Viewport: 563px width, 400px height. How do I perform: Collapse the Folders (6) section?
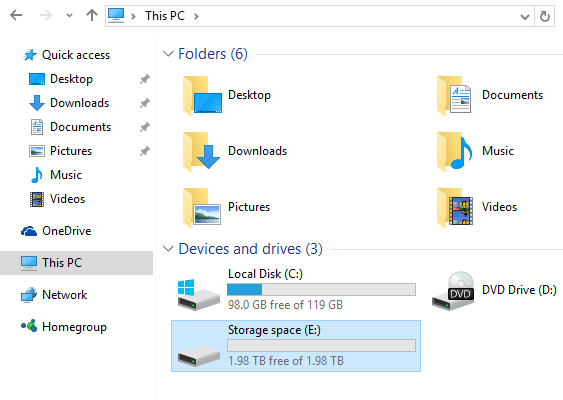click(168, 54)
